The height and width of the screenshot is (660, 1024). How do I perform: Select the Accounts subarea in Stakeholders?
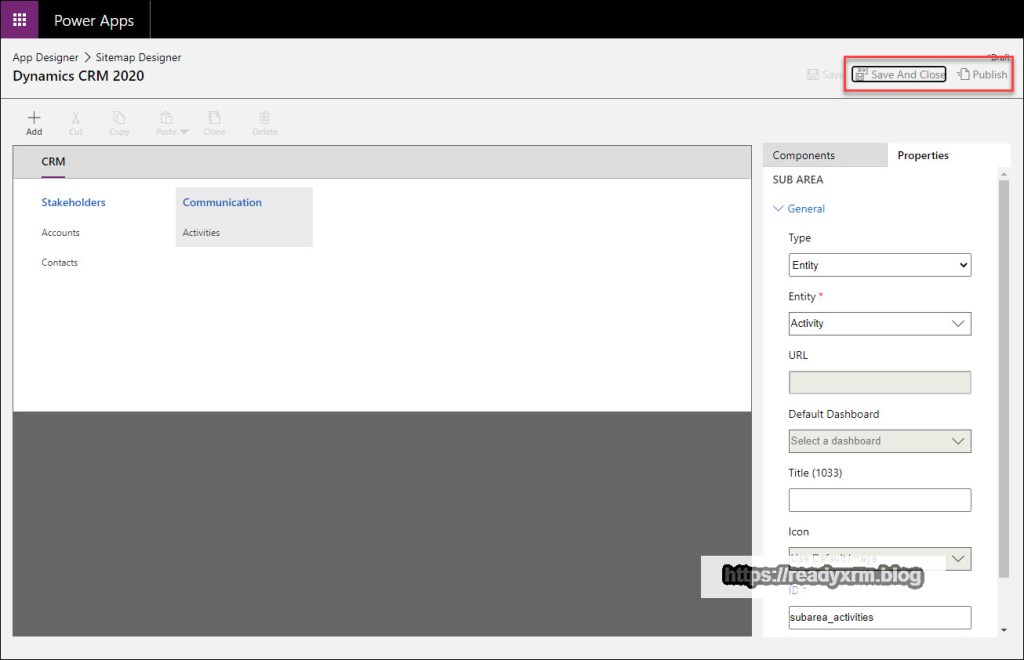coord(60,233)
